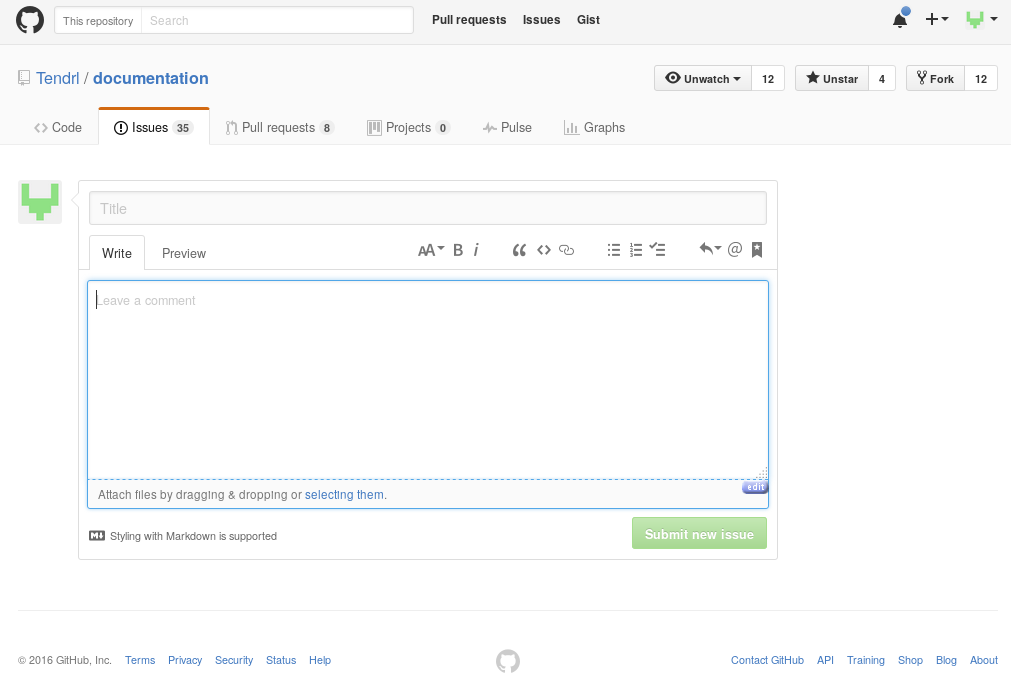The image size is (1011, 689).
Task: Open the Help footer link
Action: (320, 661)
